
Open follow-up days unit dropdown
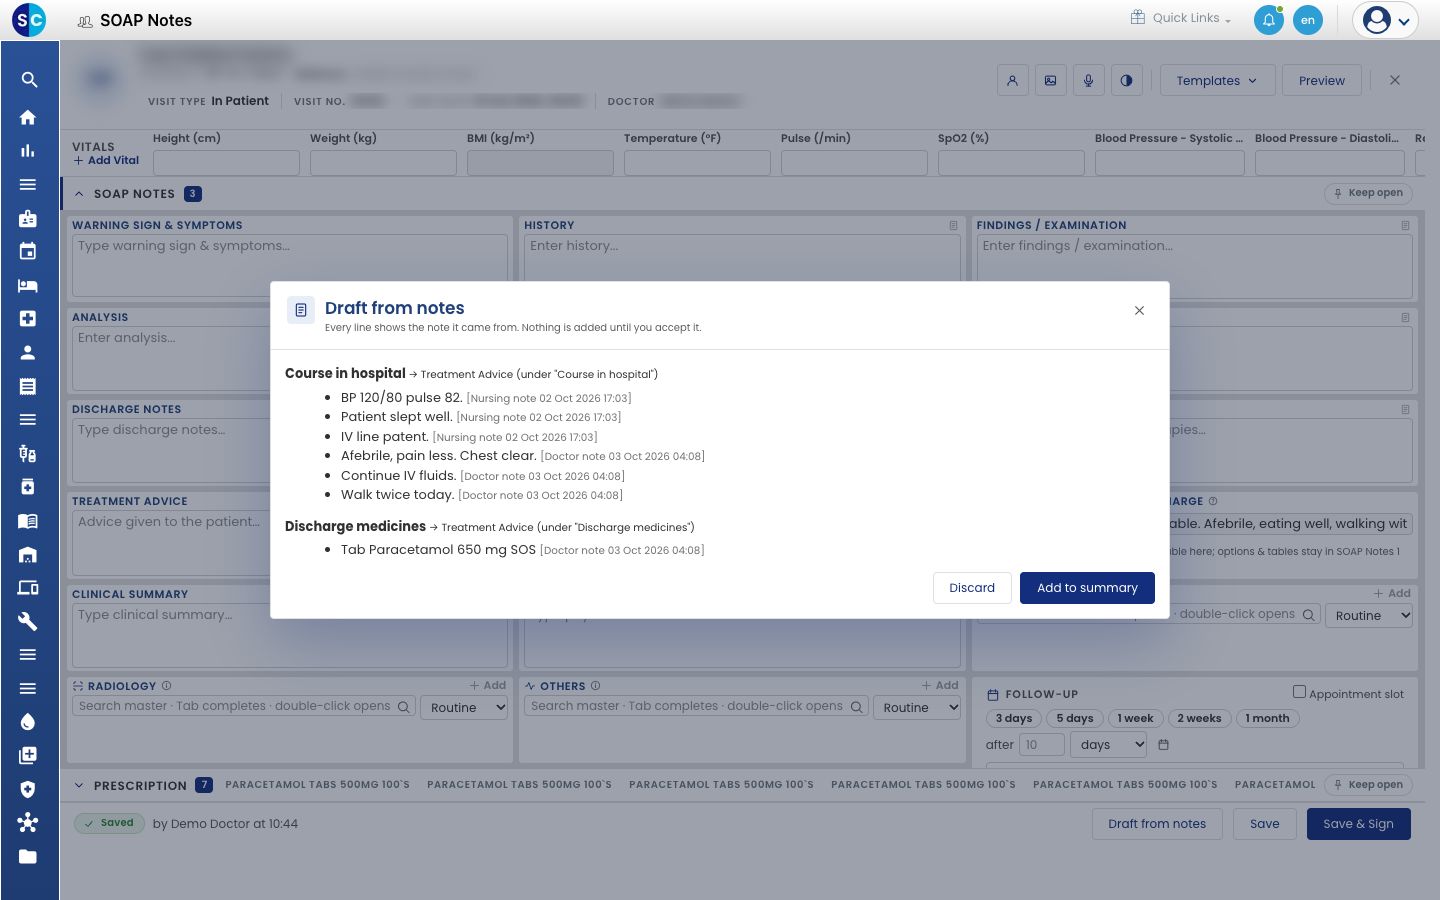(1108, 745)
